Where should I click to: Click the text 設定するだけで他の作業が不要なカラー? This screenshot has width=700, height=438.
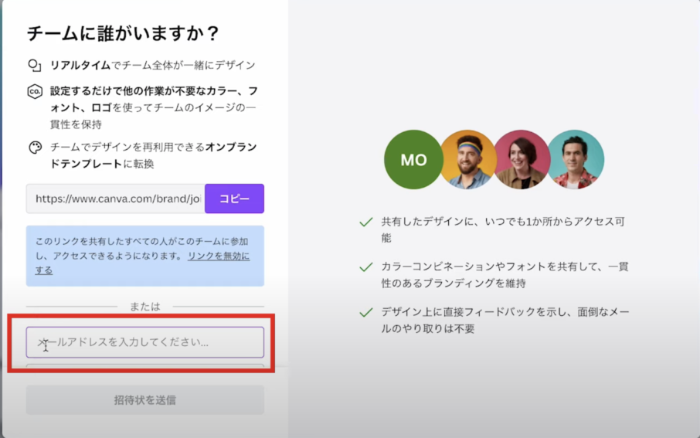144,91
